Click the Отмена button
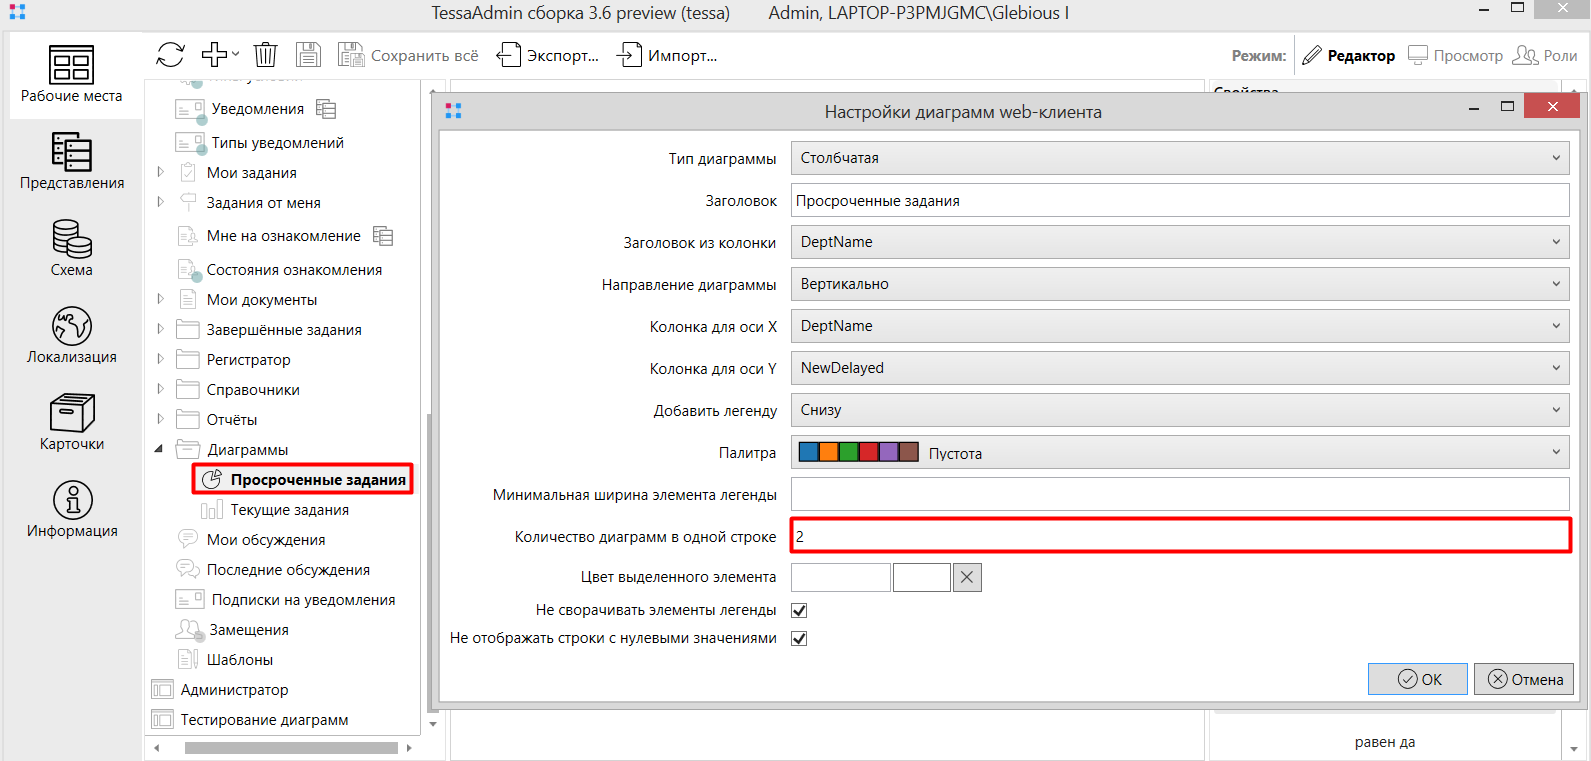Viewport: 1591px width, 761px height. [1525, 679]
